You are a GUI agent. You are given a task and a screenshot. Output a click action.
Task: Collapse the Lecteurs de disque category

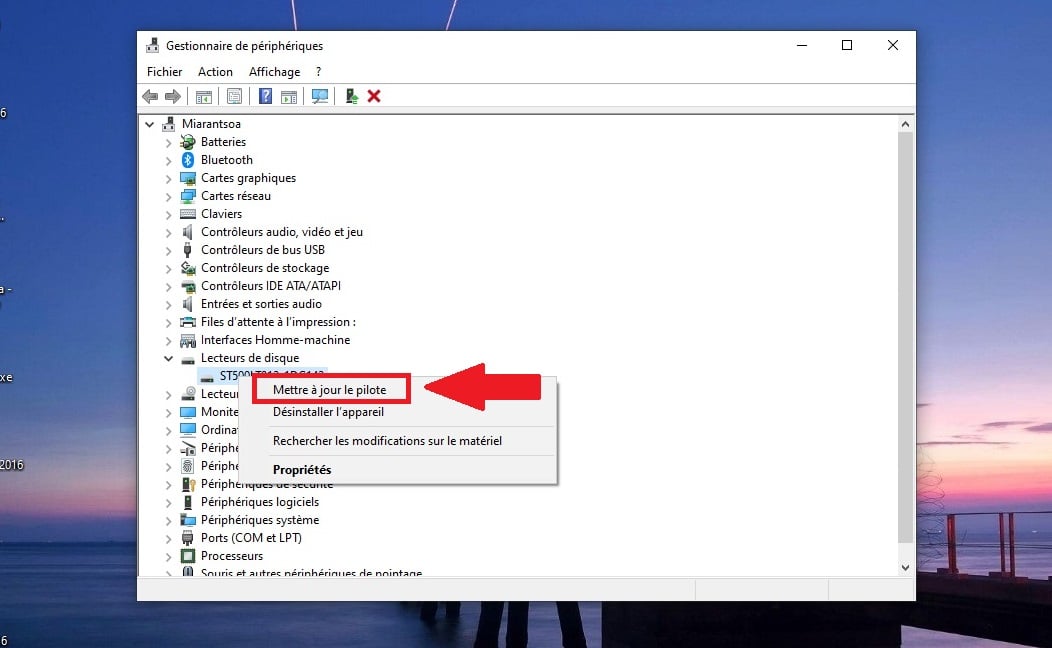(x=168, y=358)
